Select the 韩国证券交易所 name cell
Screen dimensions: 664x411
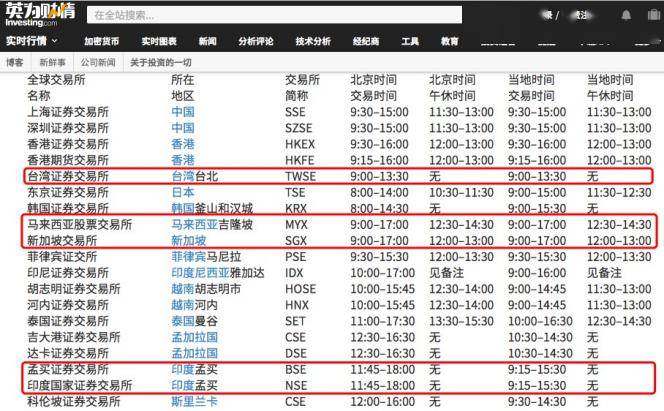pos(68,209)
